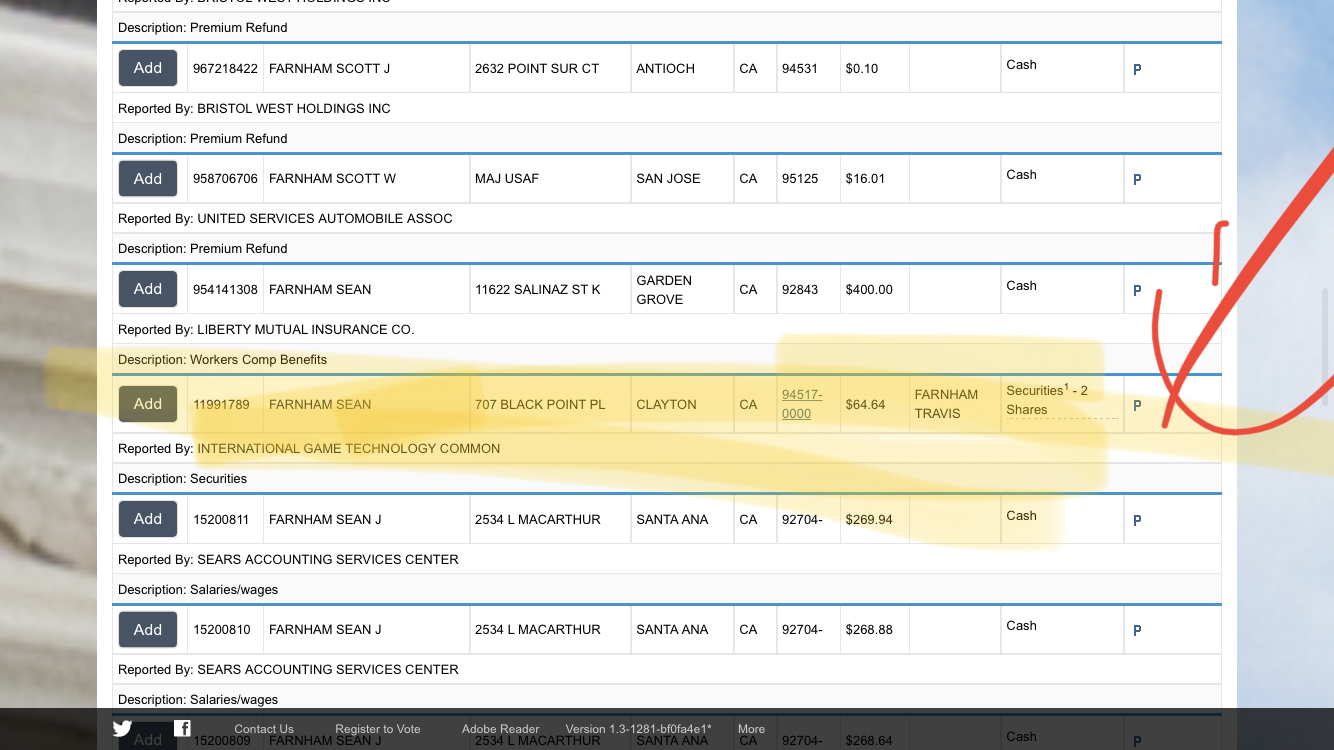Image resolution: width=1334 pixels, height=750 pixels.
Task: Click INTERNATIONAL GAME TECHNOLOGY COMMON text
Action: click(x=348, y=448)
